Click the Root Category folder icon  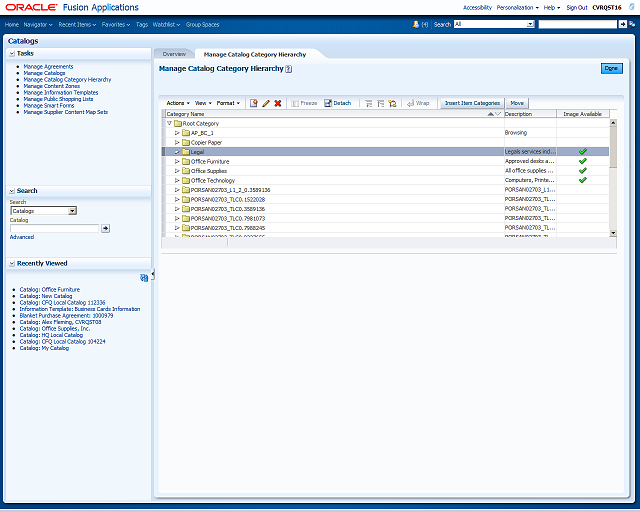(178, 123)
